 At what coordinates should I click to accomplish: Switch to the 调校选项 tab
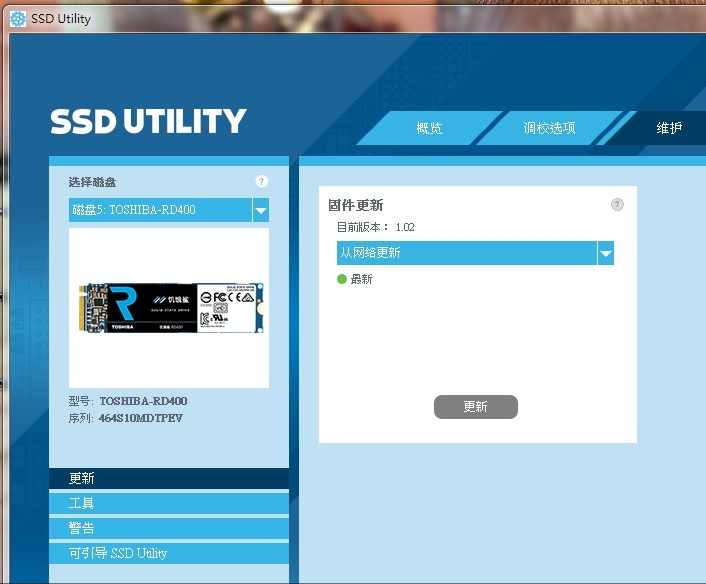549,128
